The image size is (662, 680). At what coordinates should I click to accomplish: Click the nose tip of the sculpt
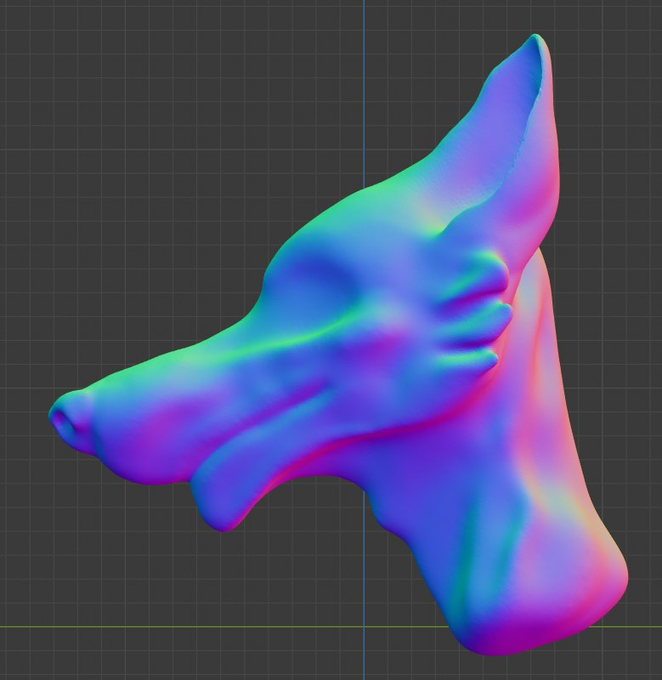tap(69, 420)
